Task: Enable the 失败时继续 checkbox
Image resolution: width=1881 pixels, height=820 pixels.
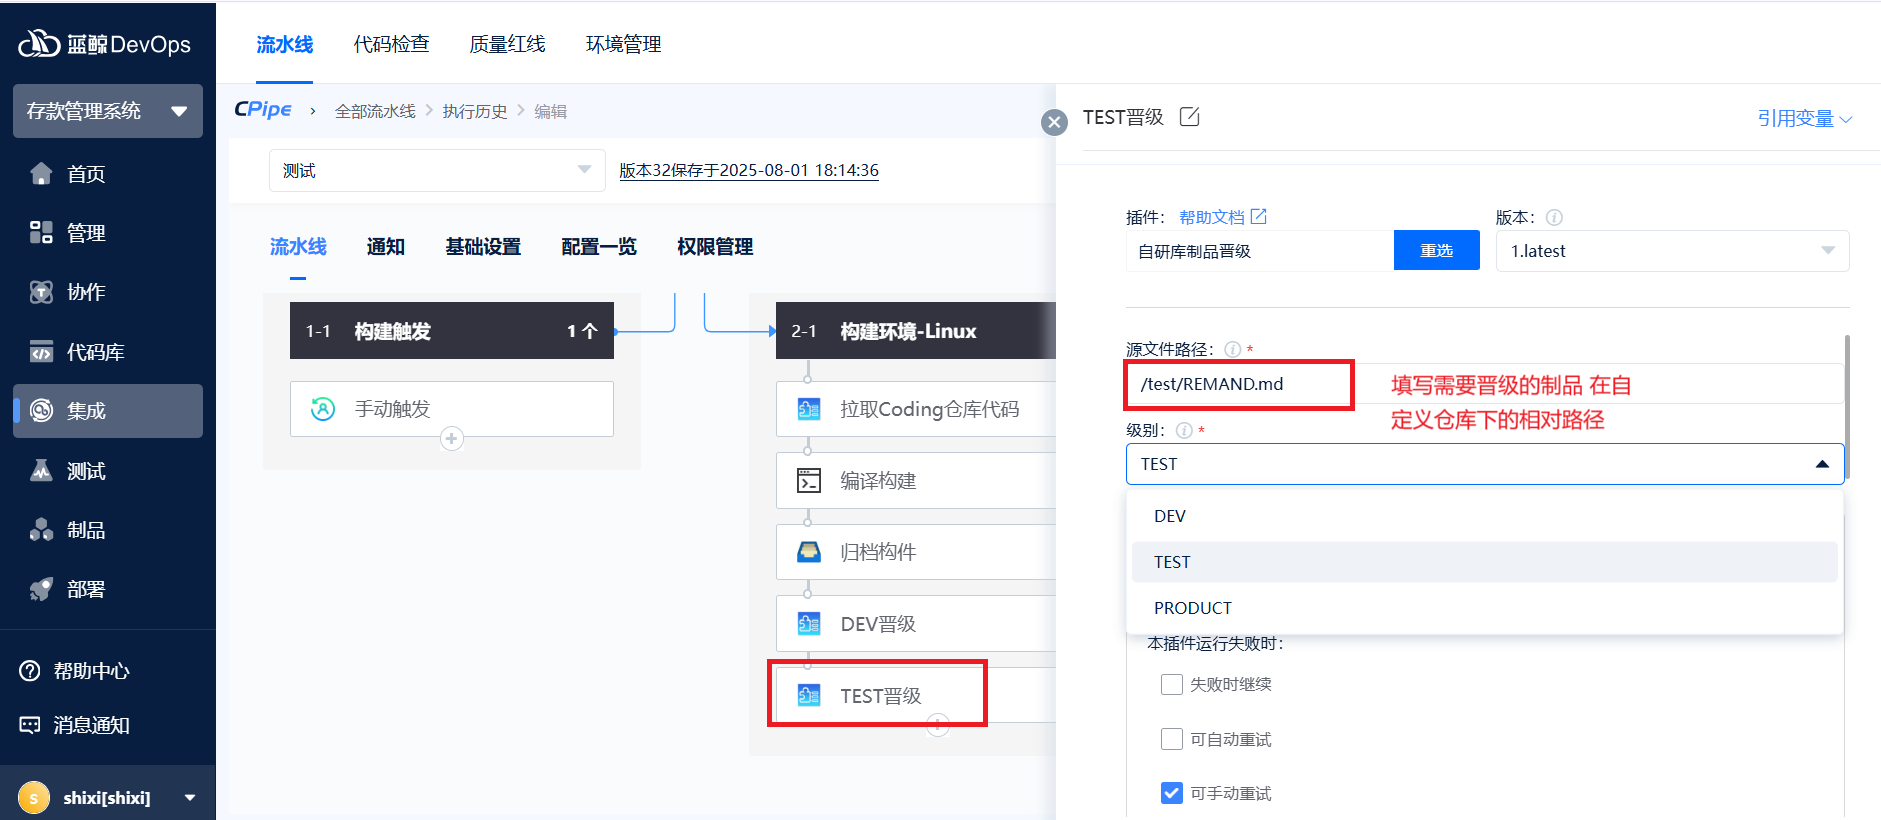Action: pyautogui.click(x=1172, y=684)
